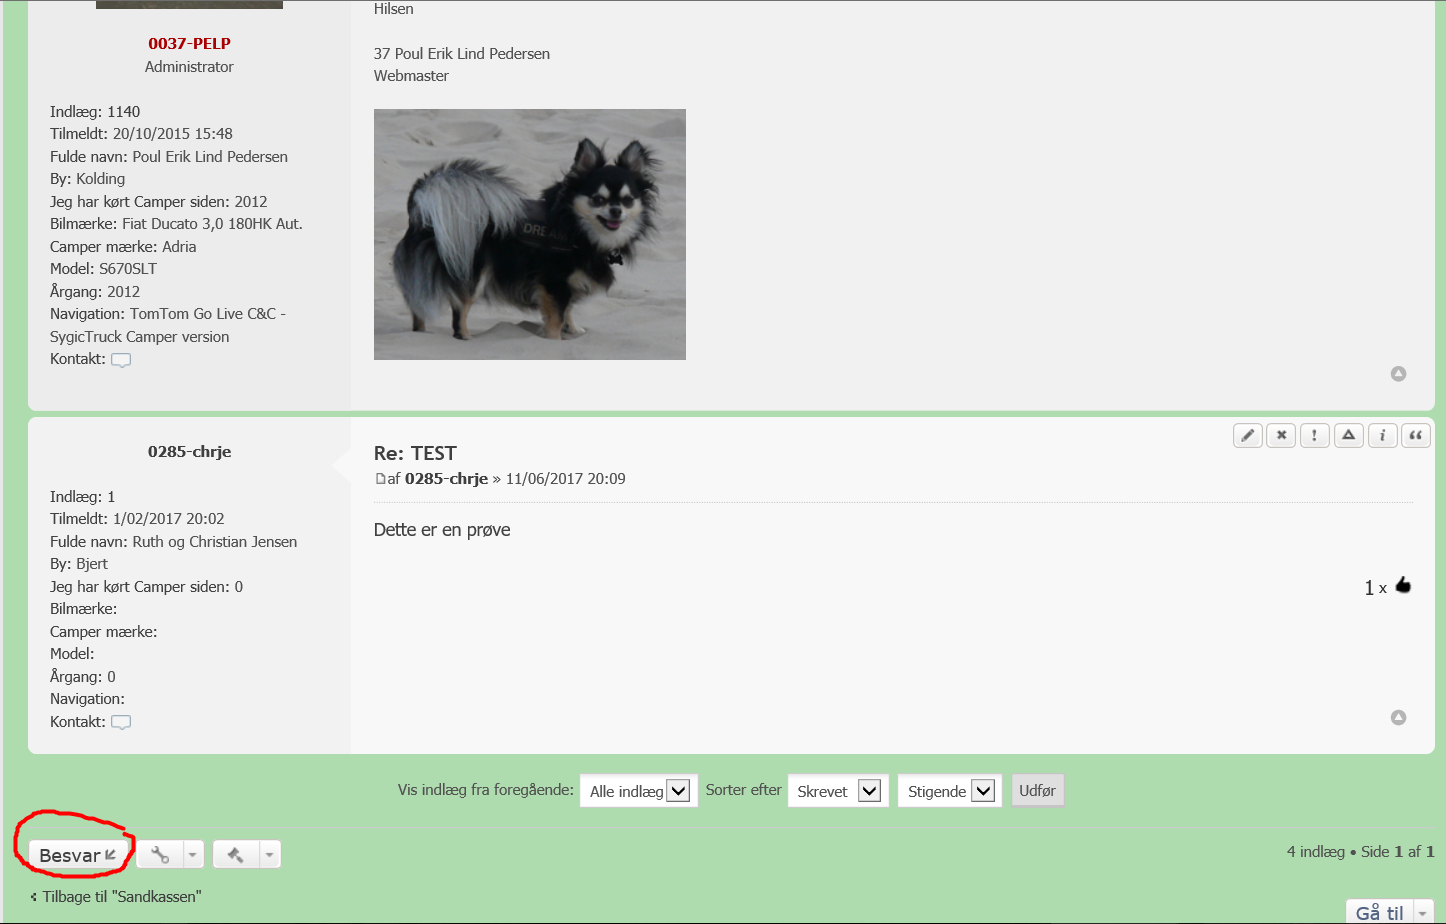
Task: Click 'Model: S670SLT' text
Action: 103,269
